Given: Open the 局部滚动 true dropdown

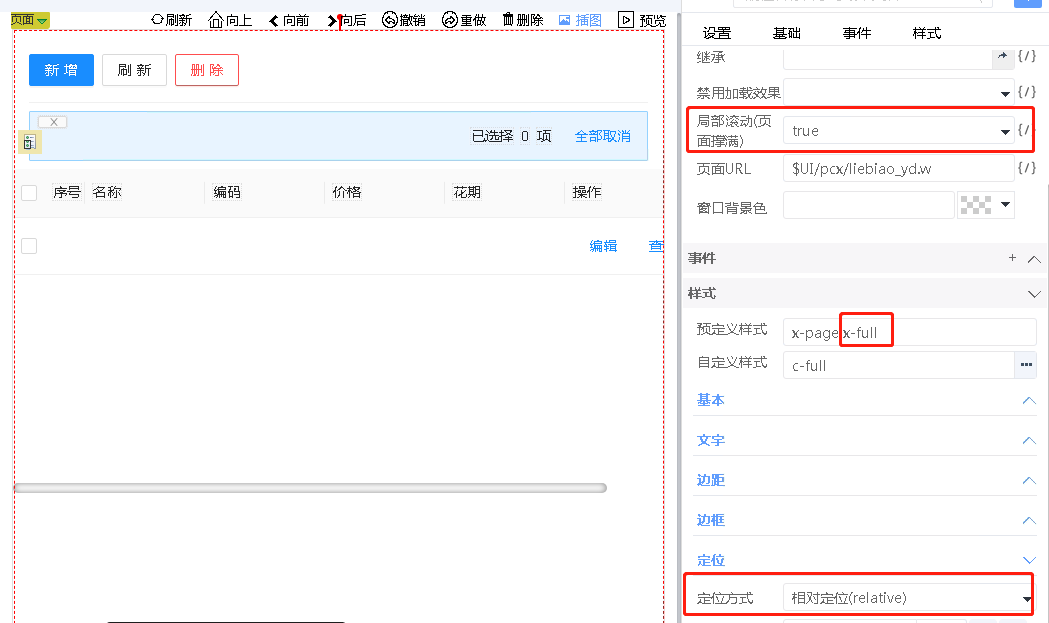Looking at the screenshot, I should 1005,132.
